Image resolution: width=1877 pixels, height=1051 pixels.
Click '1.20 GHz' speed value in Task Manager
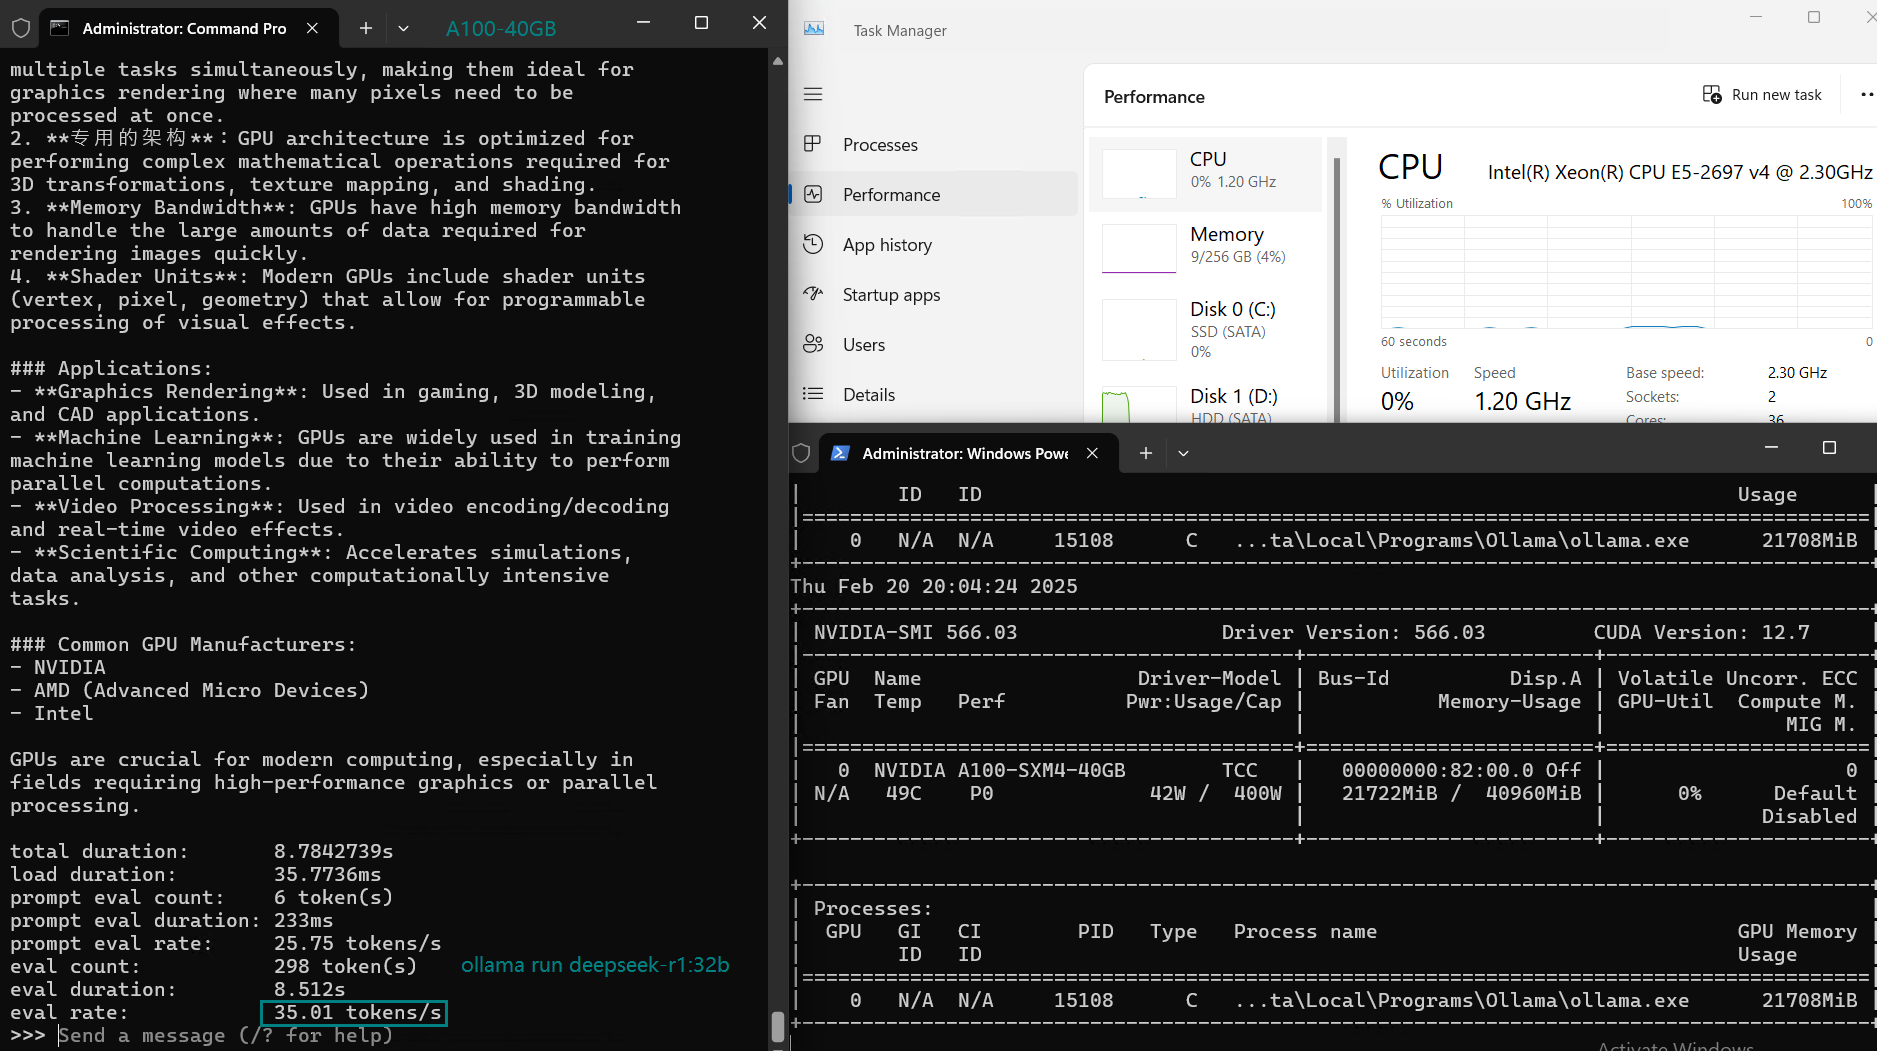pos(1522,402)
